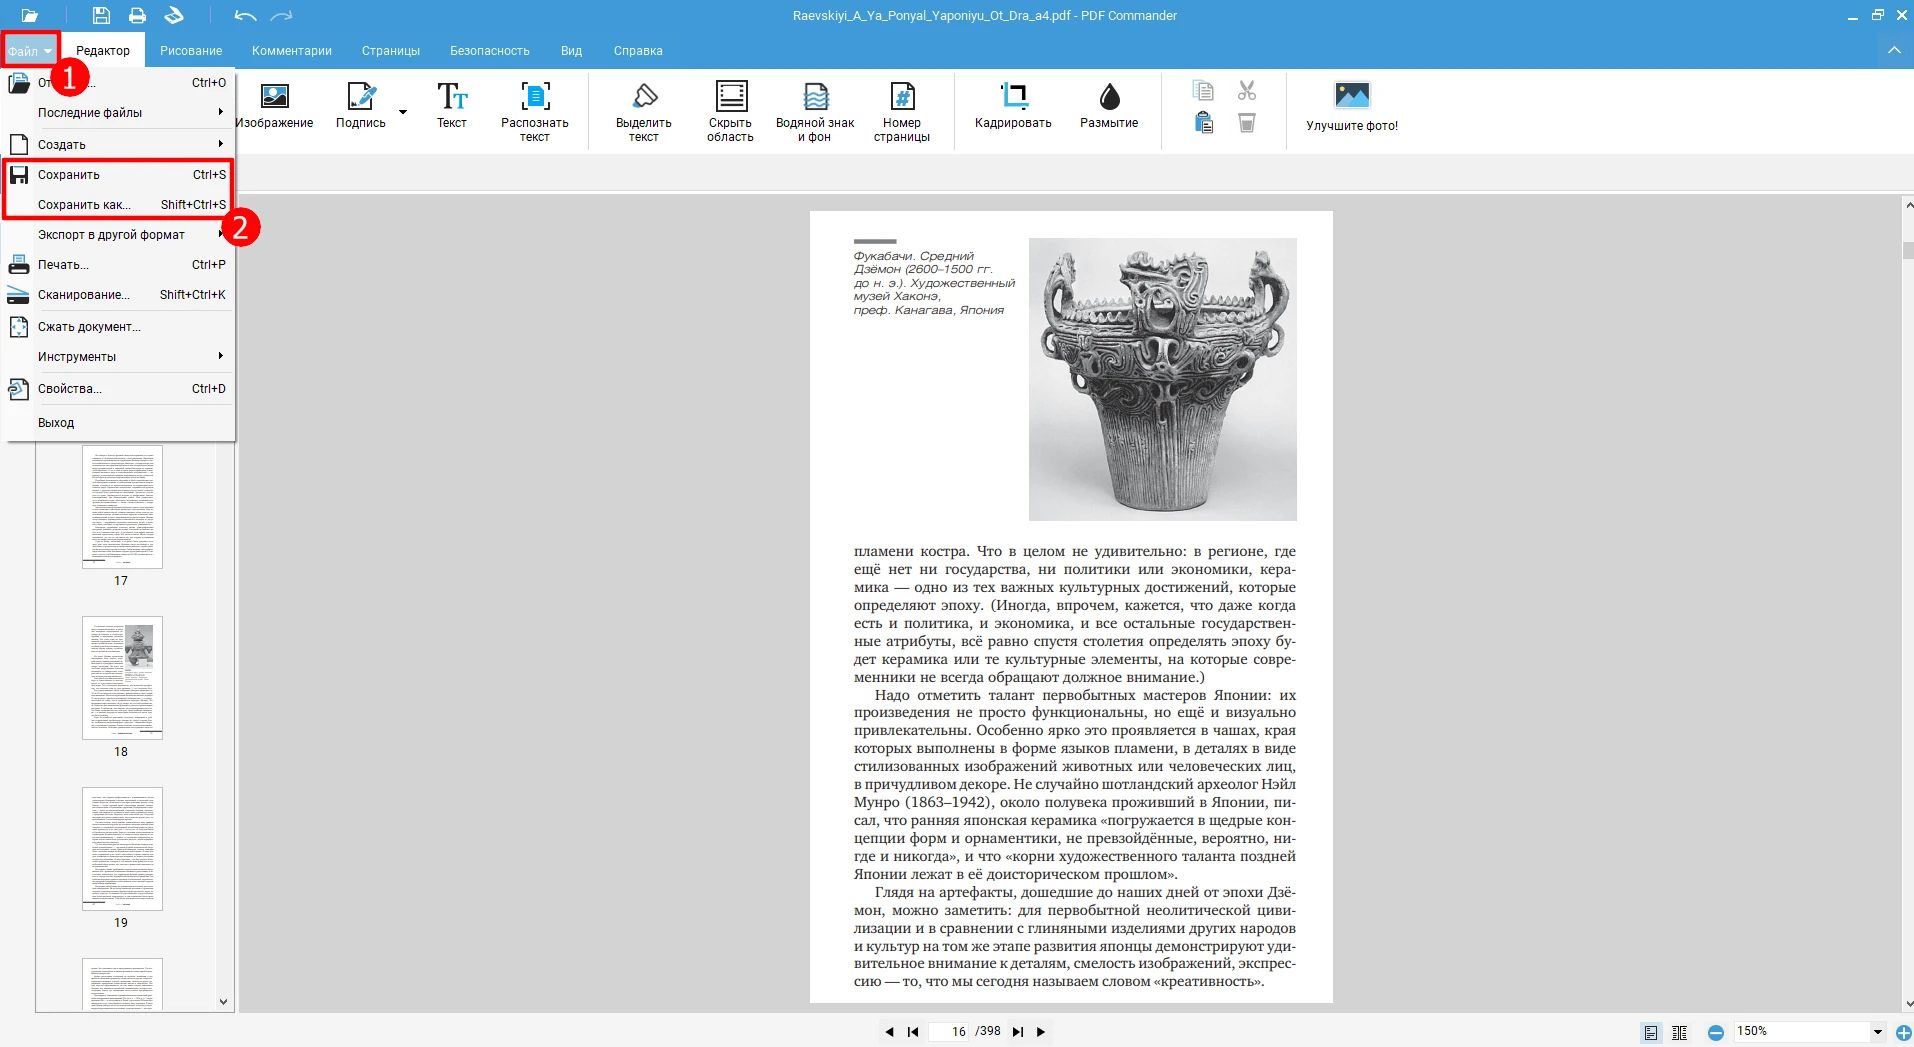The image size is (1914, 1047).
Task: Open the Безопасность tab
Action: pyautogui.click(x=490, y=51)
